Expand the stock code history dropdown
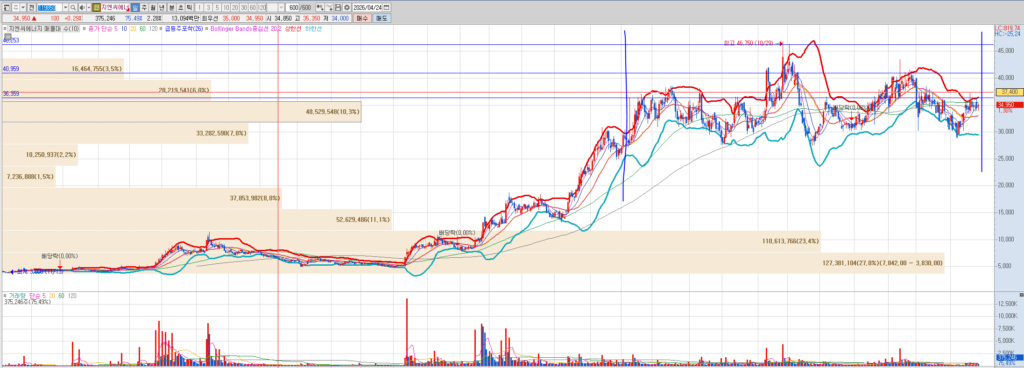1024x368 pixels. click(x=65, y=7)
